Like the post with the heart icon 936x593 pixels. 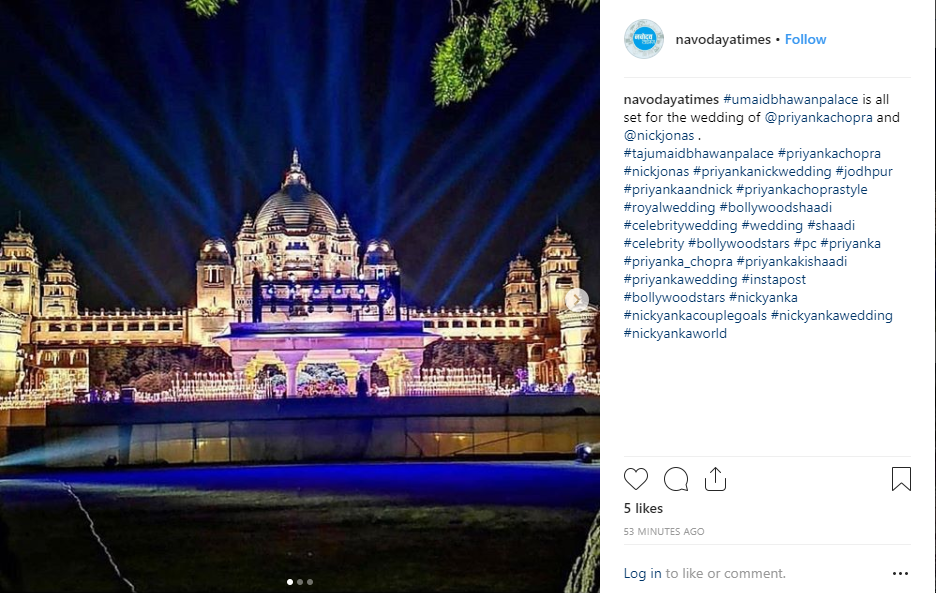coord(636,479)
